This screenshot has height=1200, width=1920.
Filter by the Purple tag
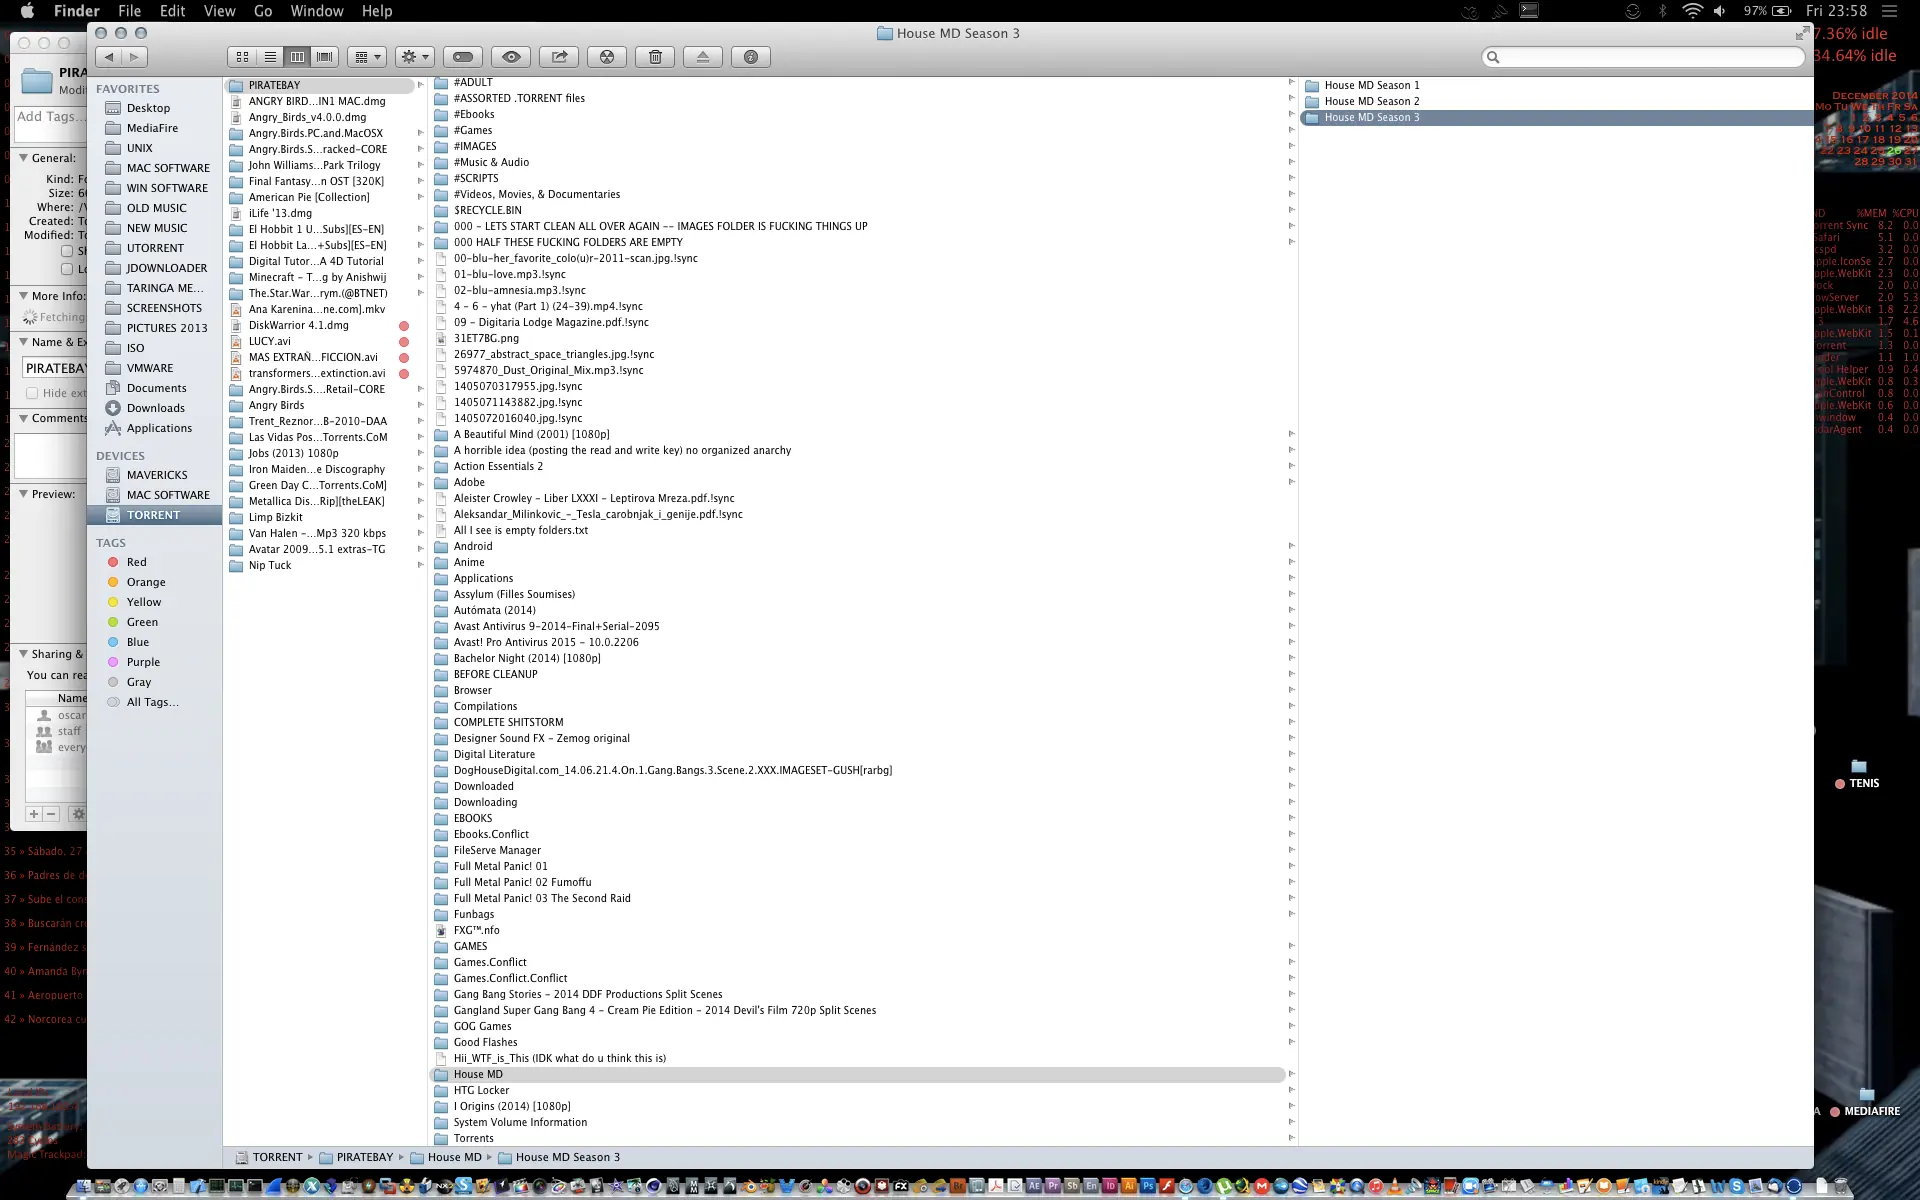coord(143,662)
